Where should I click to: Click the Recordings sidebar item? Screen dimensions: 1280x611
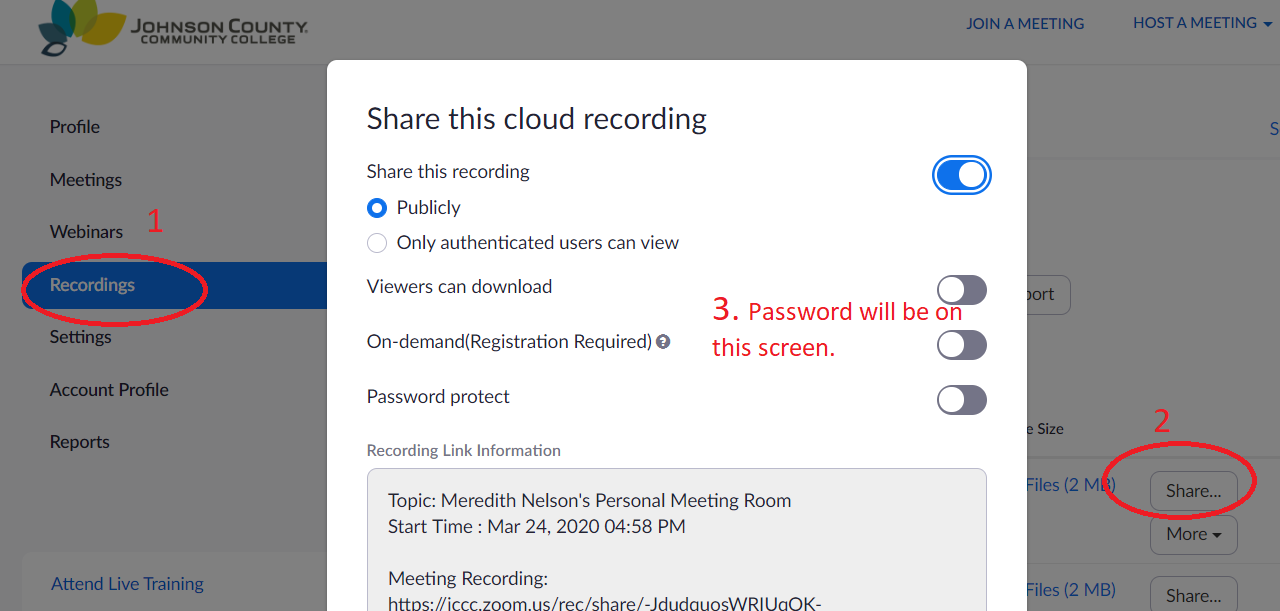[90, 285]
